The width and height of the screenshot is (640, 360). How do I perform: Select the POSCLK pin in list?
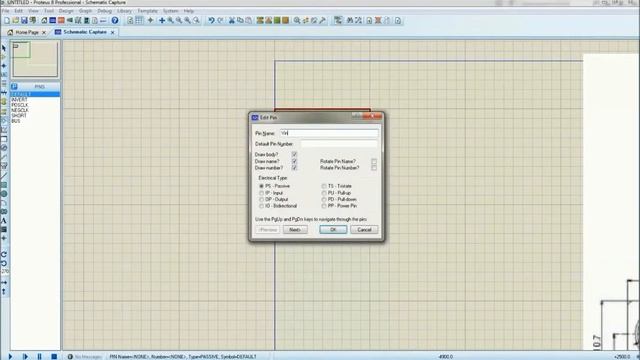click(x=20, y=105)
